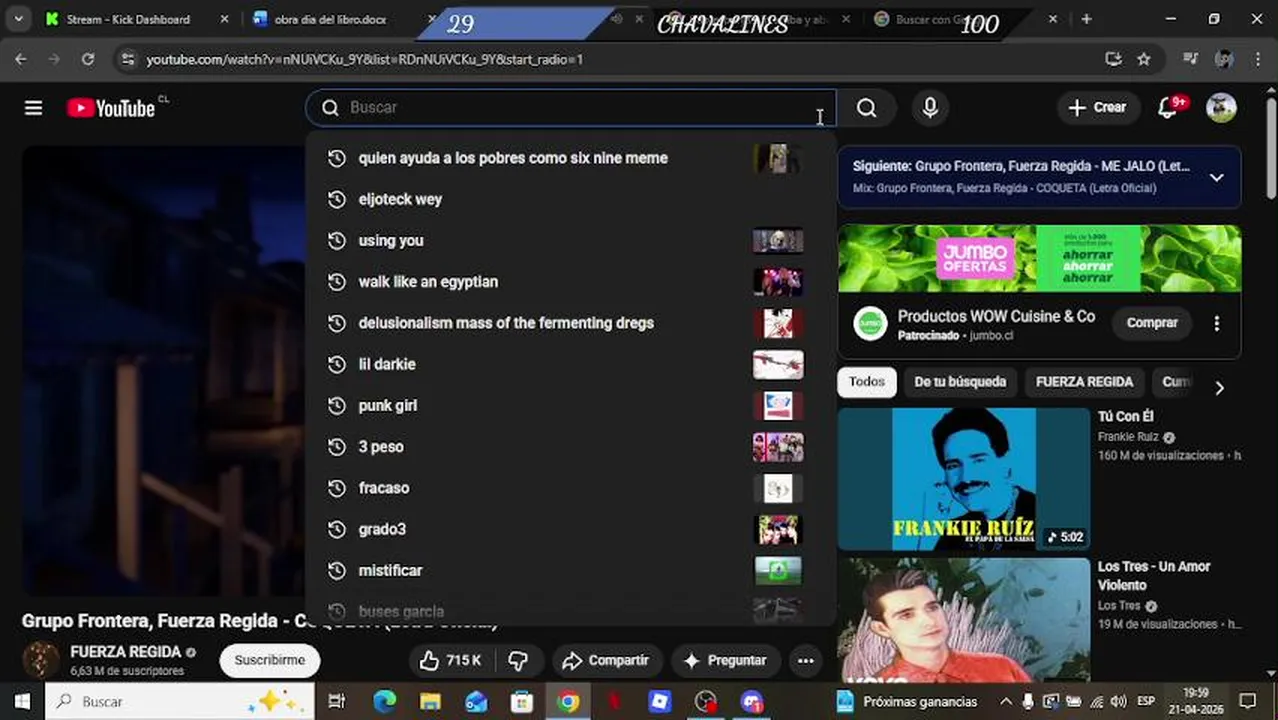Click the Chrome address bar URL

(365, 59)
